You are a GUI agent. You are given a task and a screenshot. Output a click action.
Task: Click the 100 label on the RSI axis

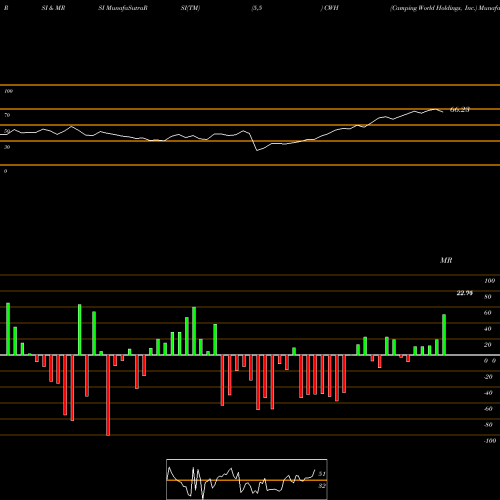(9, 91)
